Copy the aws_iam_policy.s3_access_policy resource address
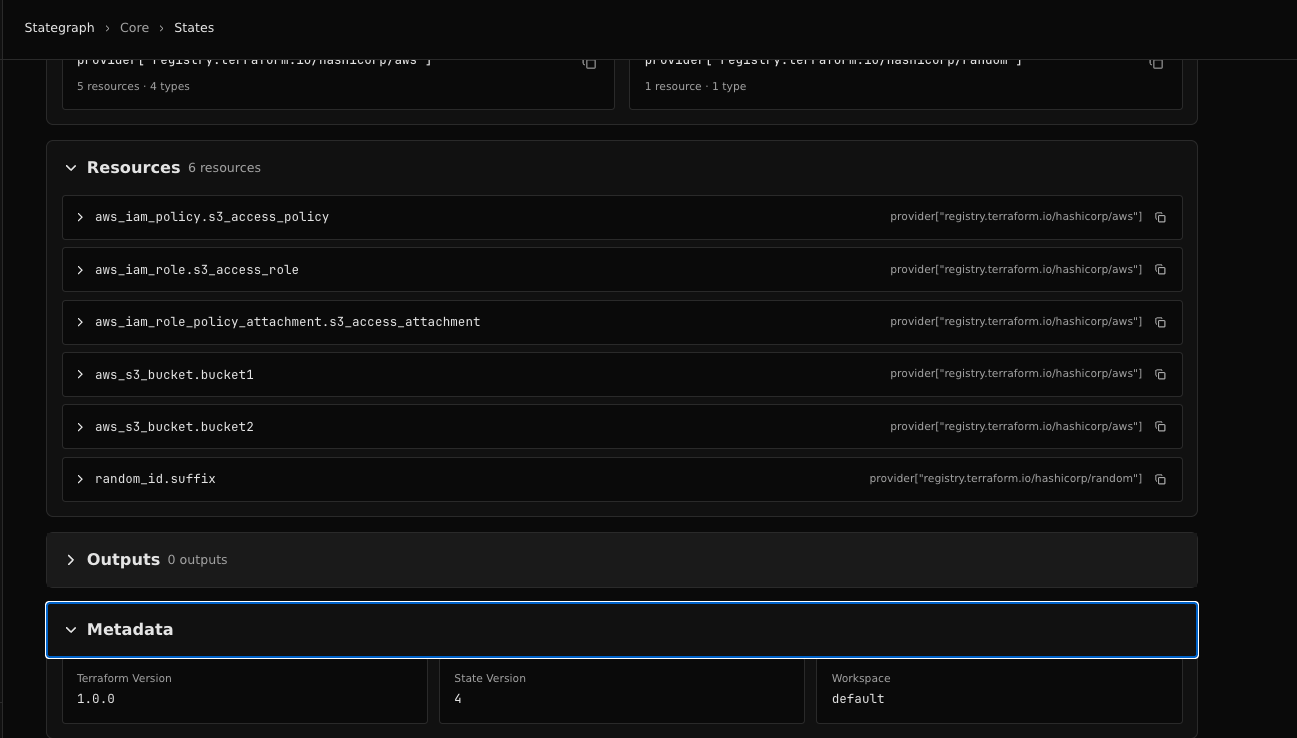 [x=1160, y=217]
